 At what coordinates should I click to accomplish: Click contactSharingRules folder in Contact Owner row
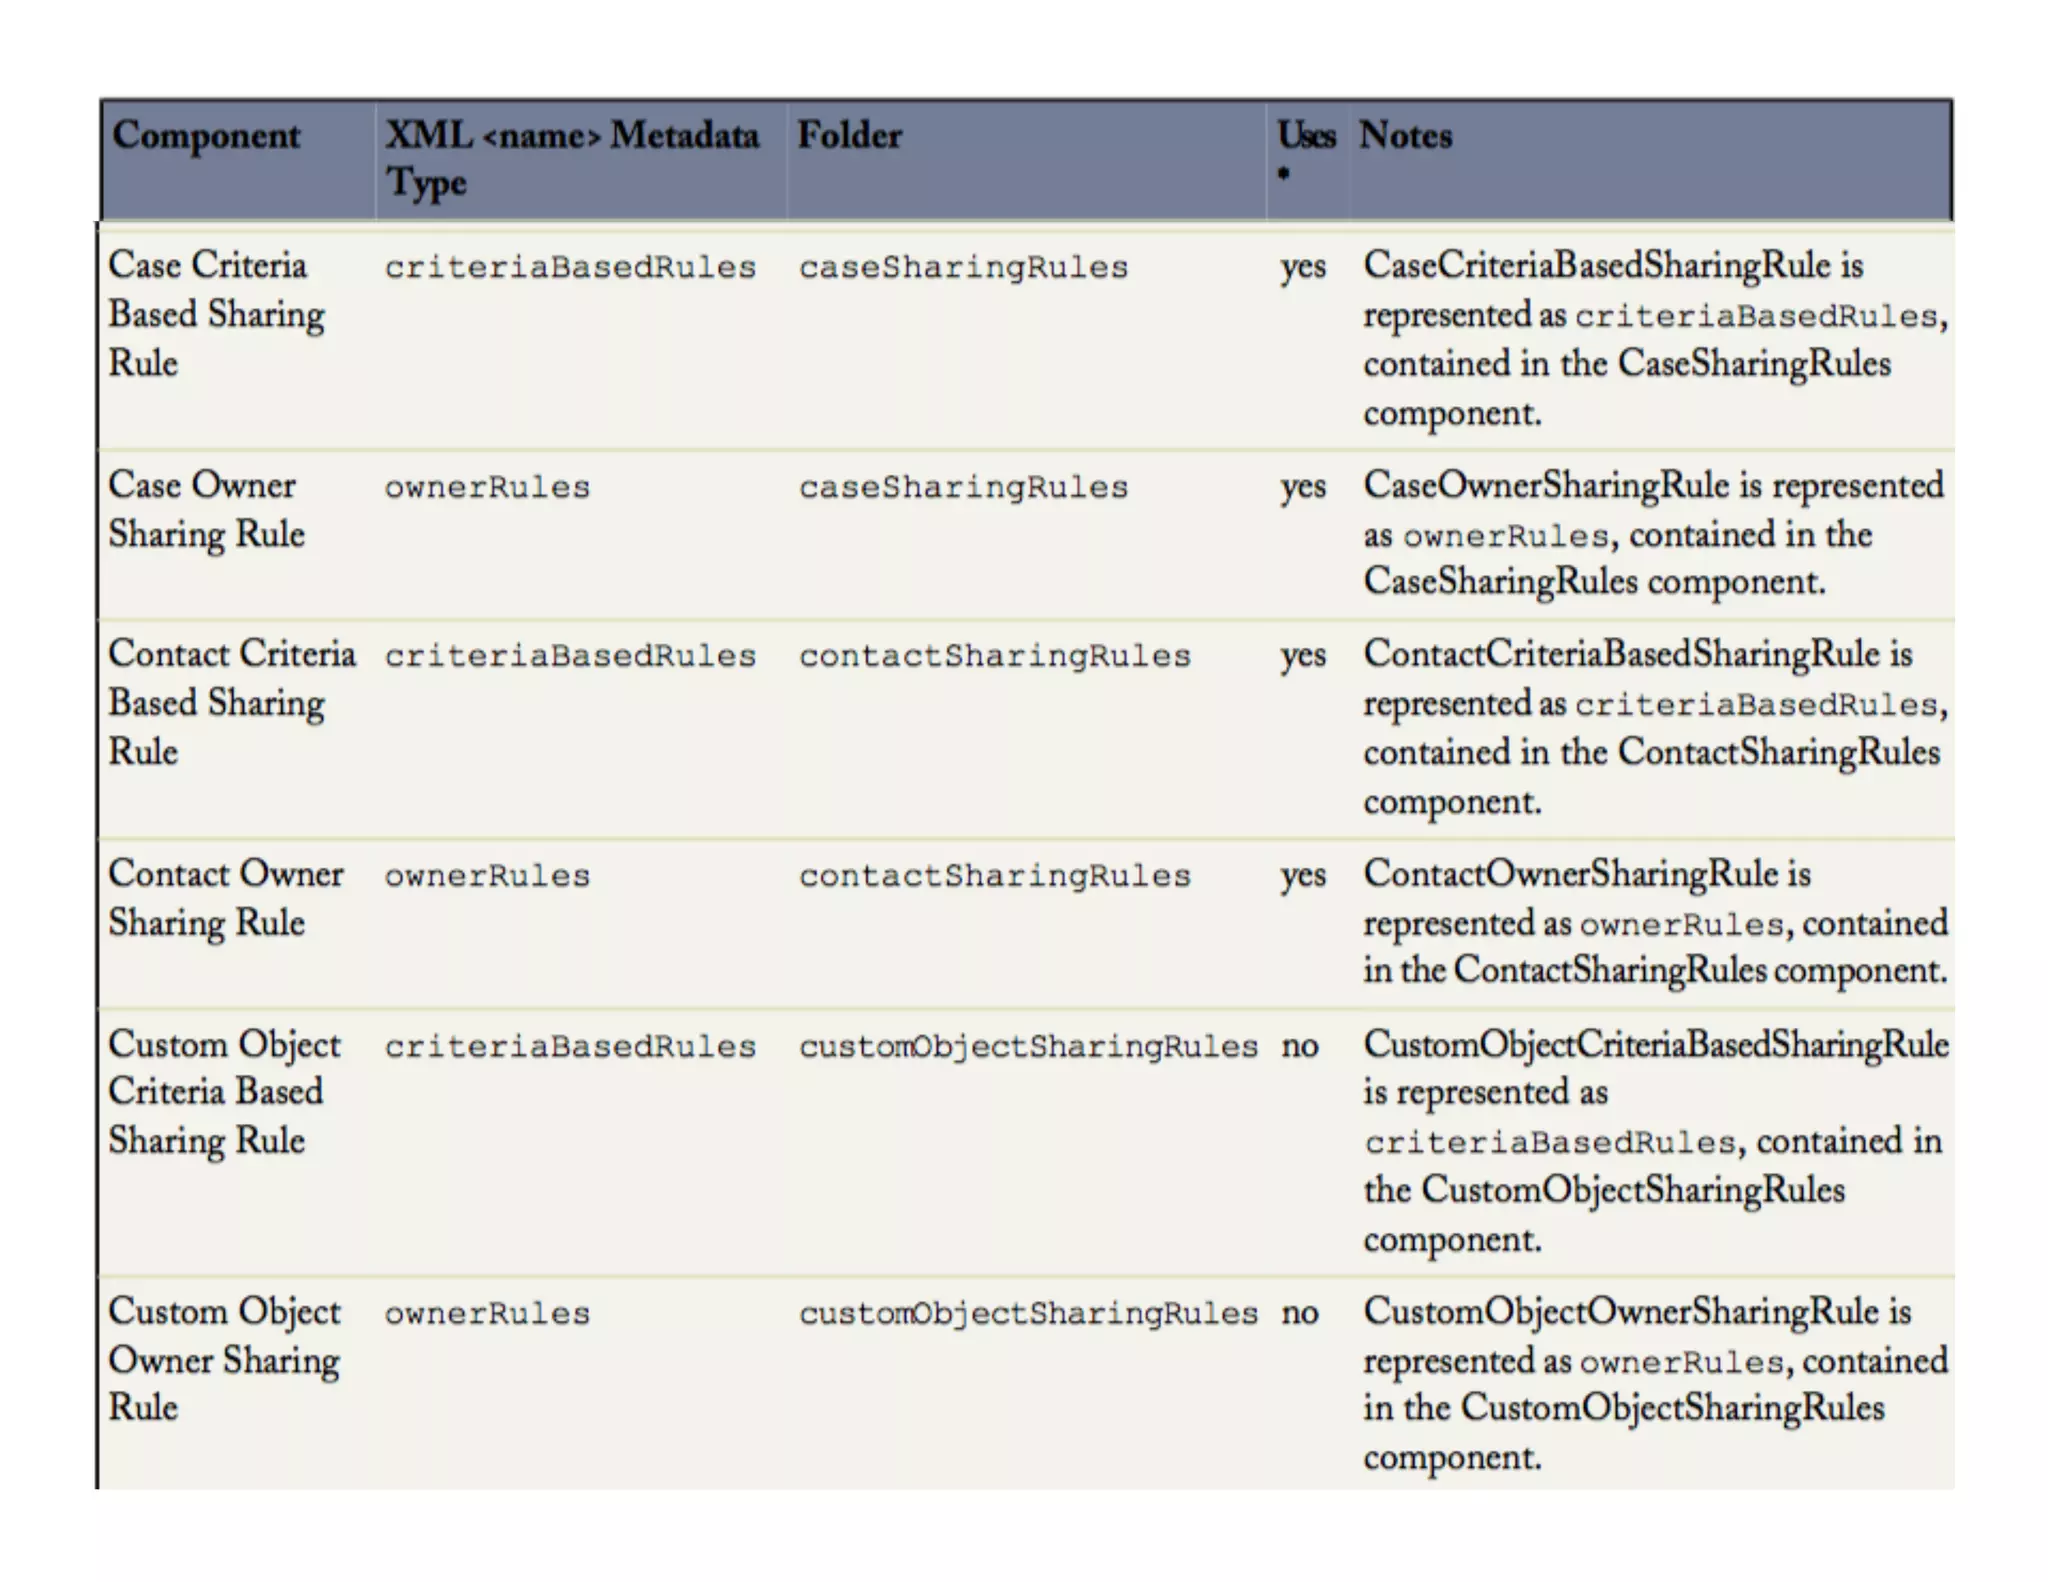click(994, 876)
